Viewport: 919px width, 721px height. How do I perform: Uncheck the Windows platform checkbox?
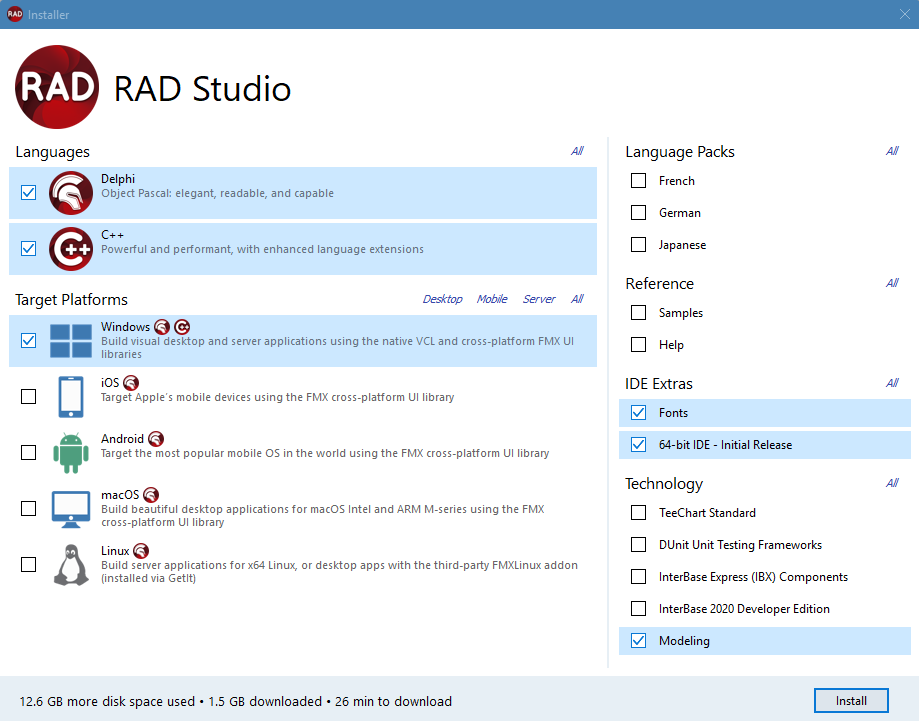click(x=28, y=341)
